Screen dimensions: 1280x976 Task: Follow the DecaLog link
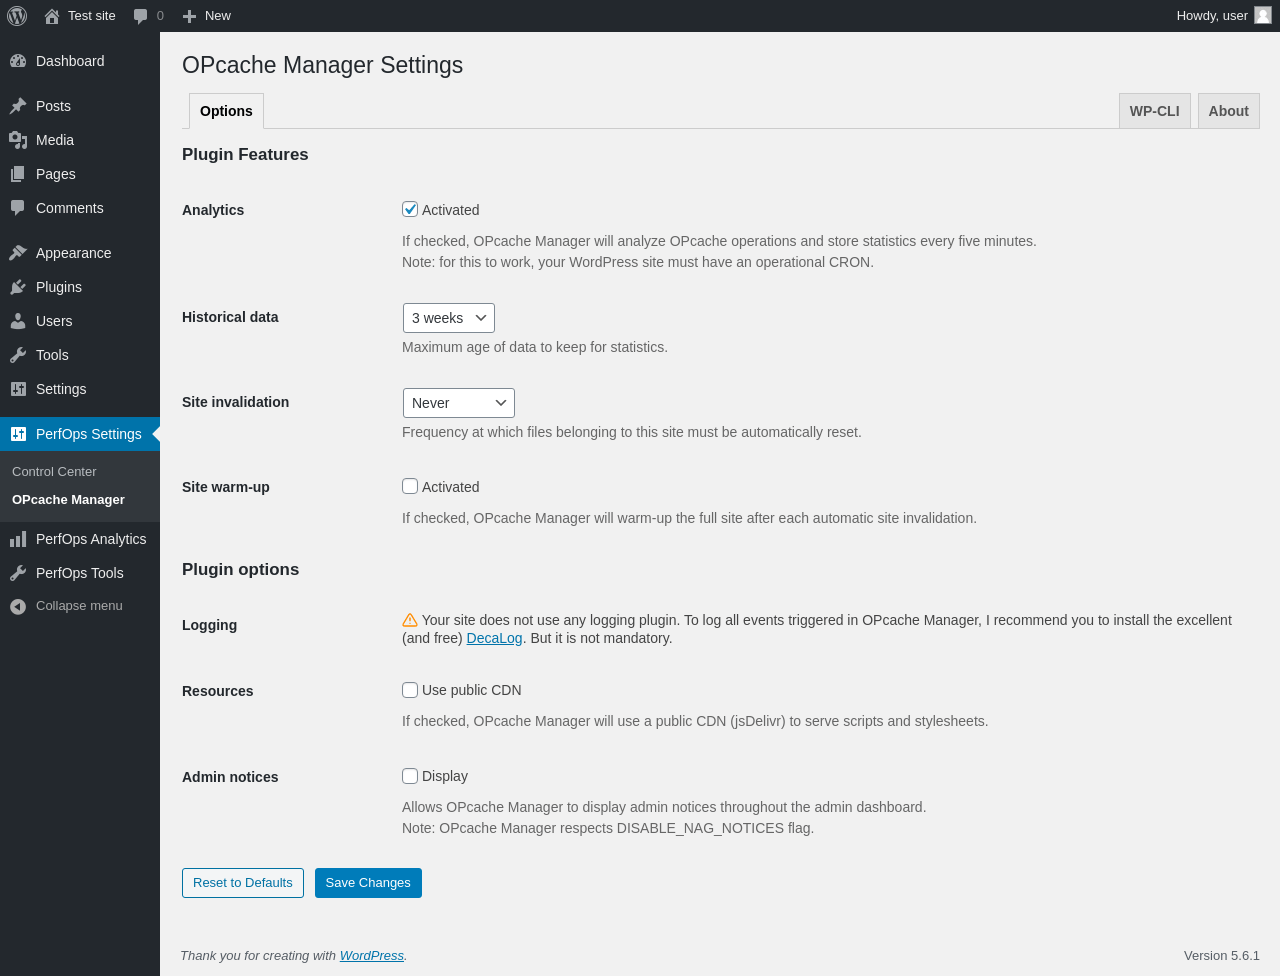coord(494,638)
